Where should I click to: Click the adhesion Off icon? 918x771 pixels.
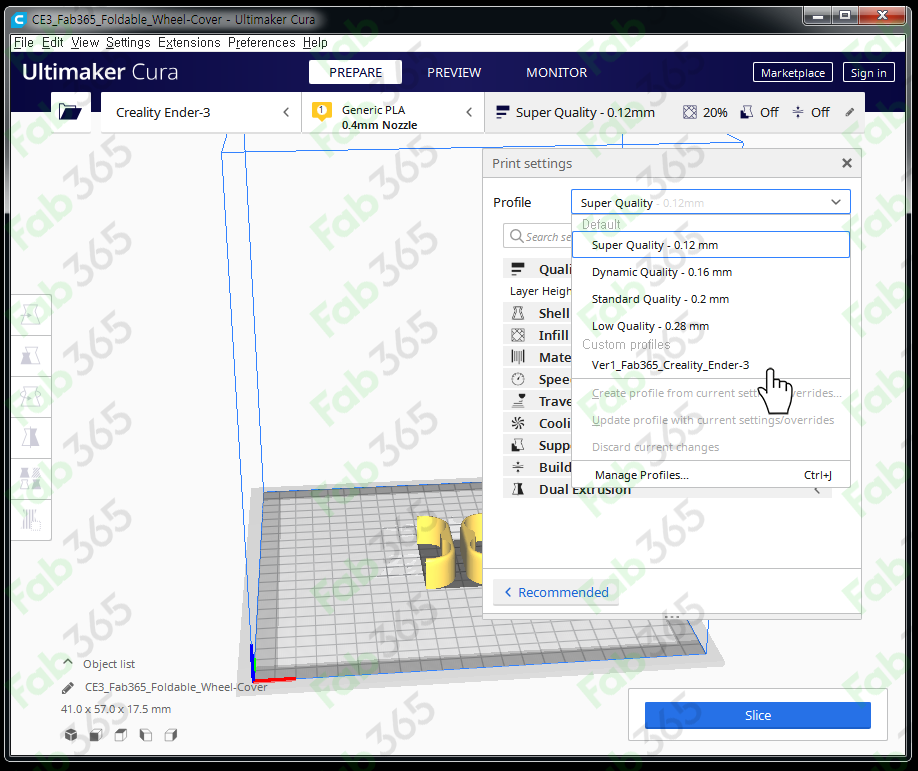(x=797, y=112)
